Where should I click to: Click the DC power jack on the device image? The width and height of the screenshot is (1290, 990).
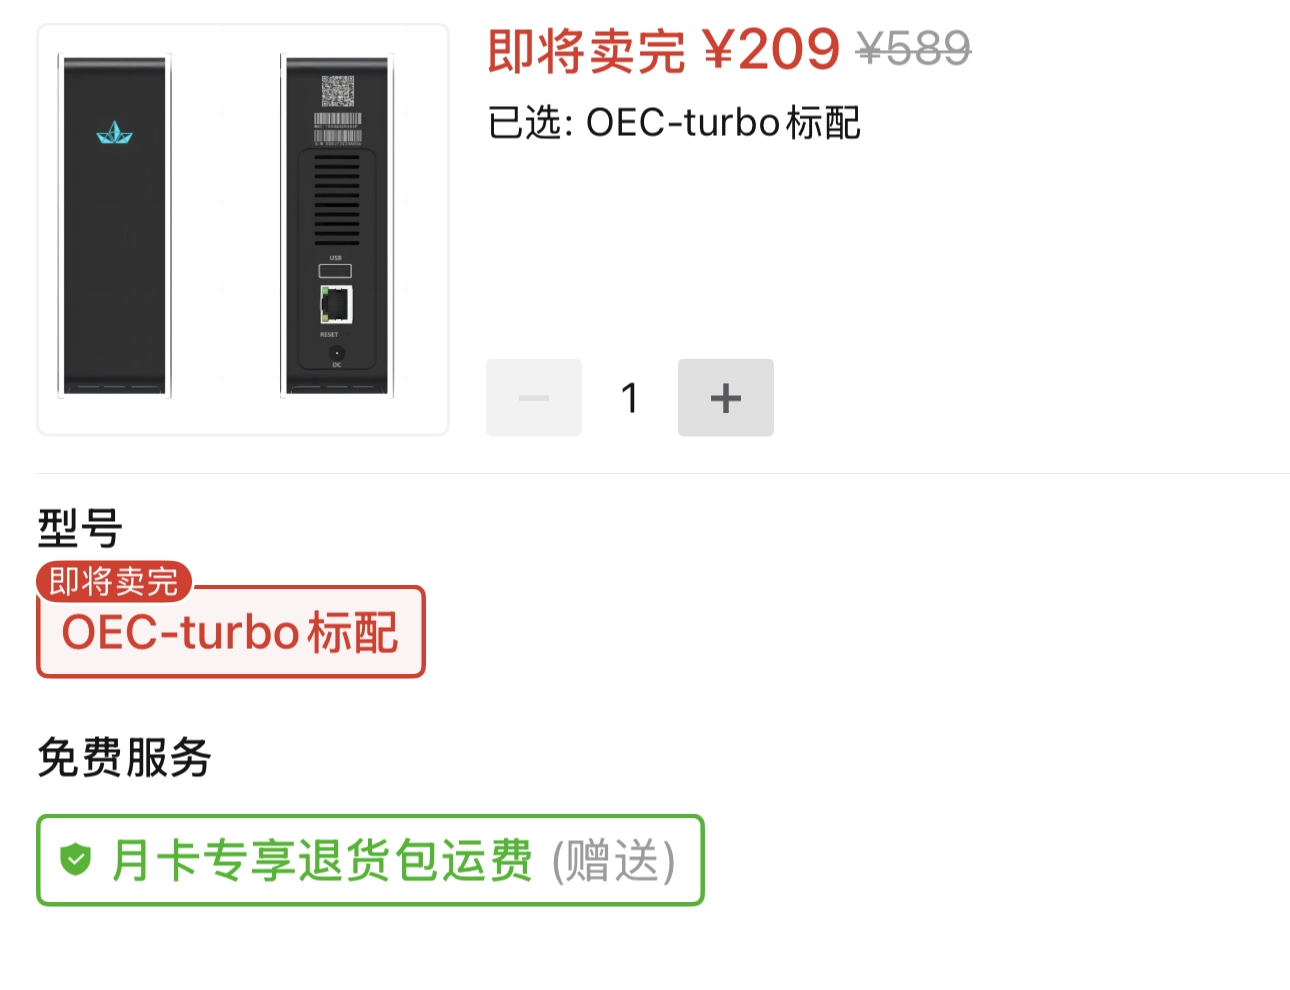(x=337, y=353)
